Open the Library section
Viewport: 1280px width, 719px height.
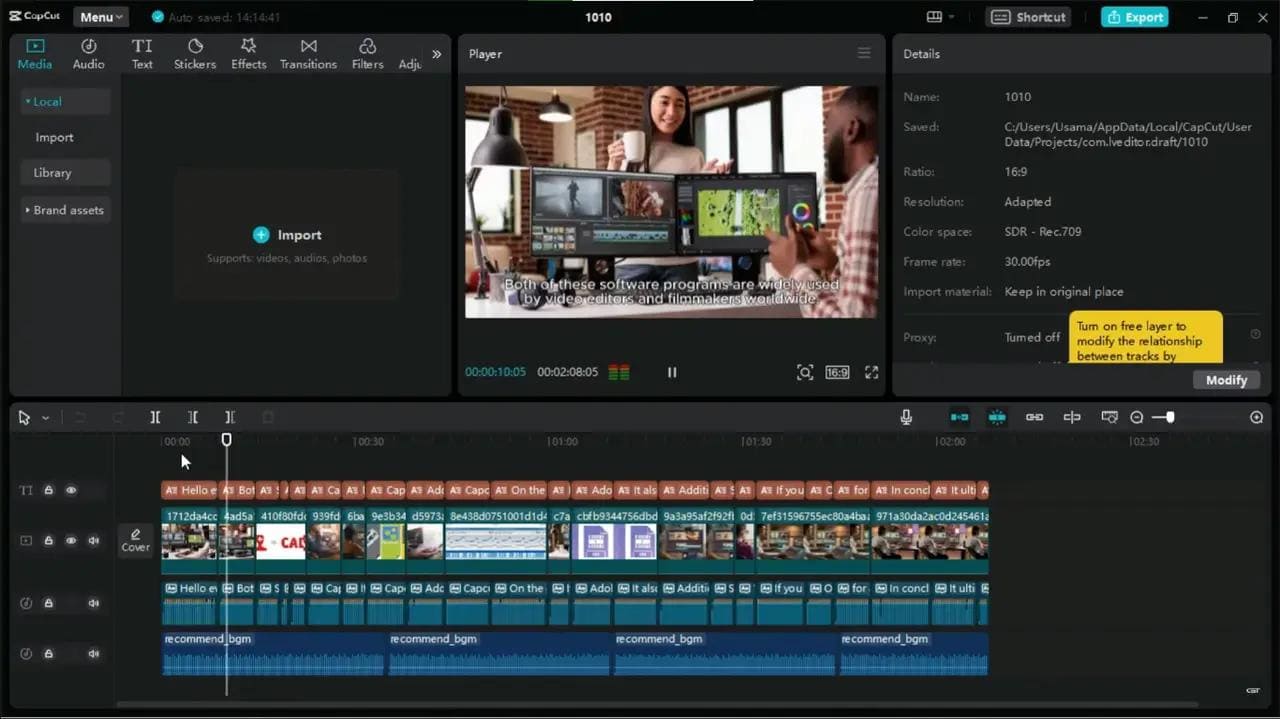[65, 172]
